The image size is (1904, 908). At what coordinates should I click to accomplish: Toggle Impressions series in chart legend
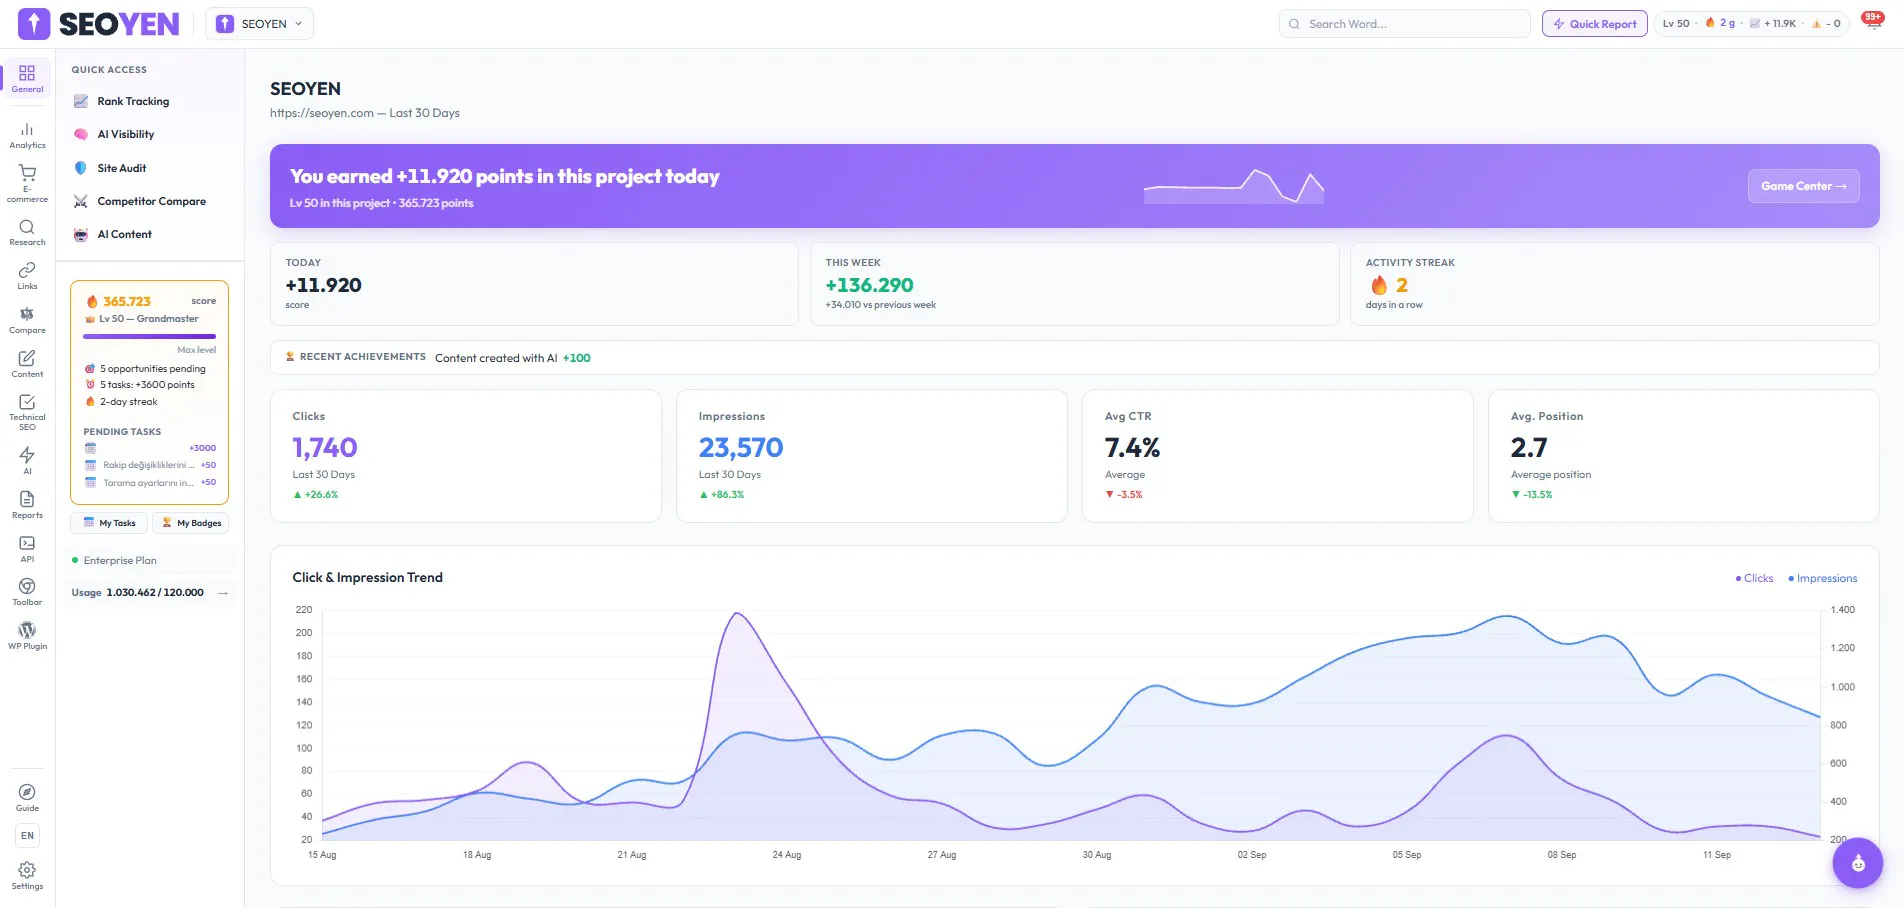pyautogui.click(x=1822, y=578)
